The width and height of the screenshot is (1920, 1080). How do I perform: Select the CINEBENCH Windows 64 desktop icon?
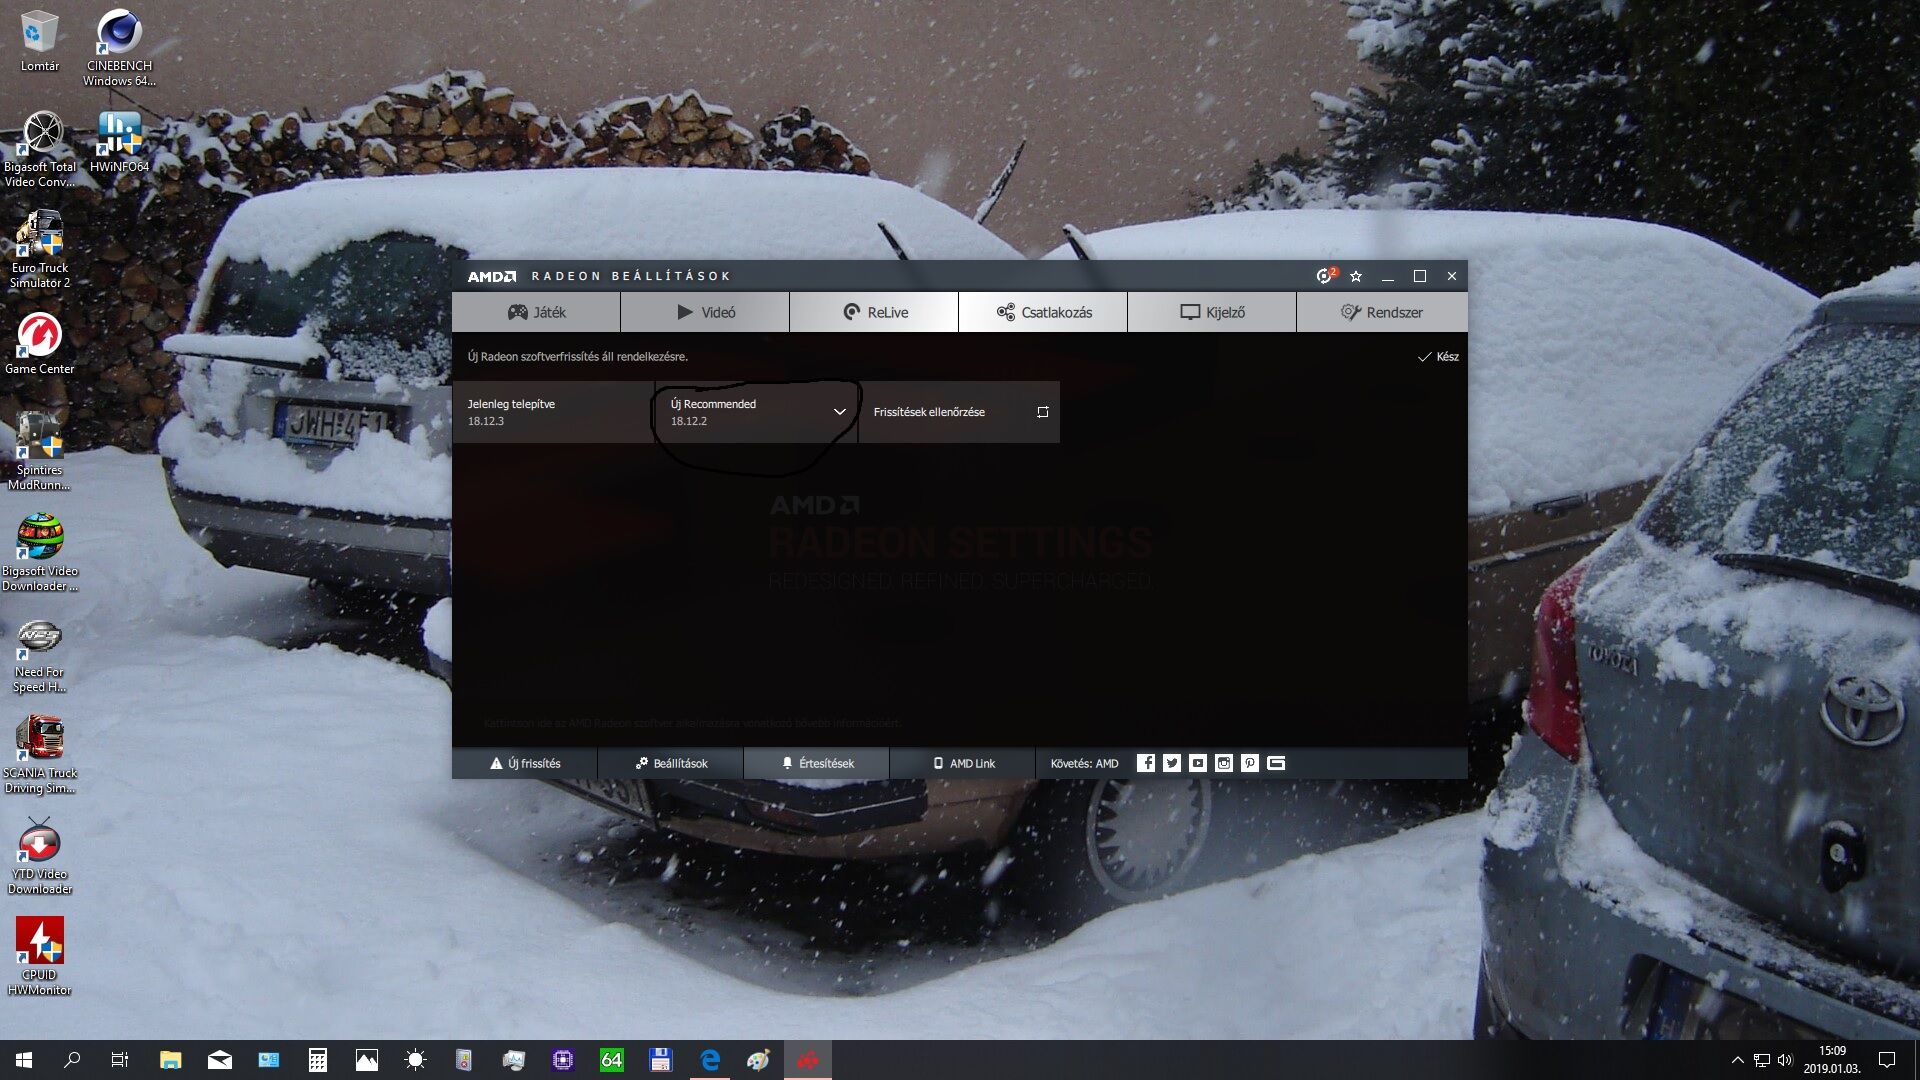point(119,48)
